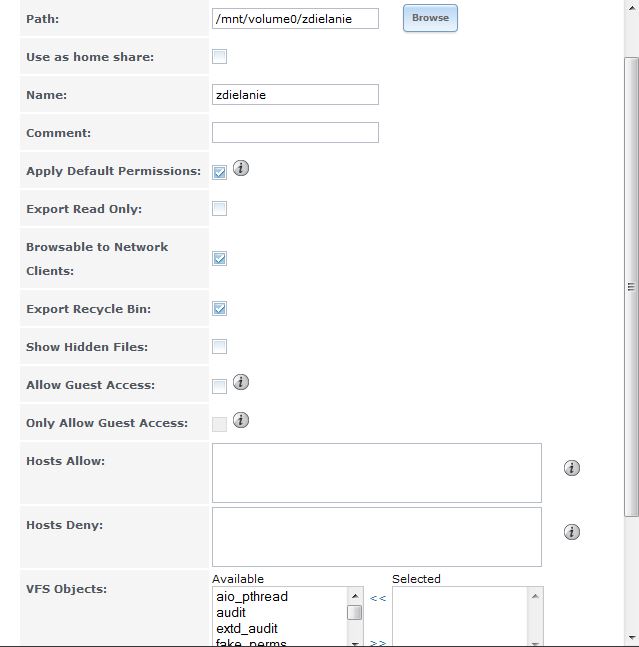Screen dimensions: 639x647
Task: Click the Browse button next to Path
Action: point(430,18)
